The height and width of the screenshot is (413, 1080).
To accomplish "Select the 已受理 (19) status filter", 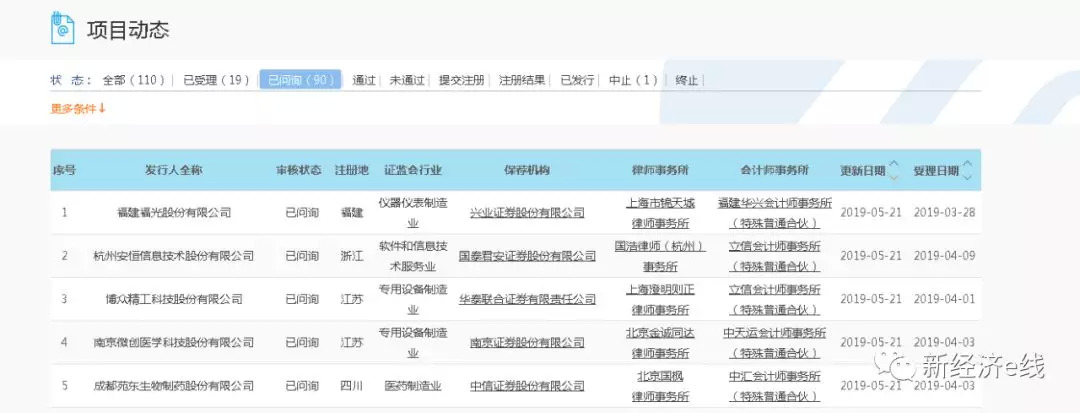I will (x=216, y=80).
